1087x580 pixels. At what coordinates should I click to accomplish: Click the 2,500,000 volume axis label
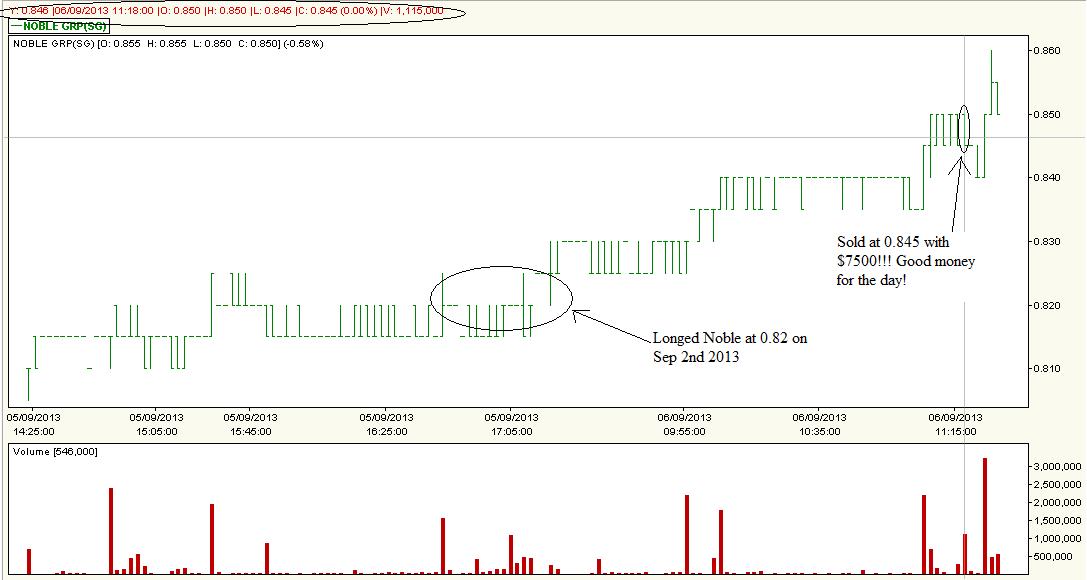[x=1058, y=485]
